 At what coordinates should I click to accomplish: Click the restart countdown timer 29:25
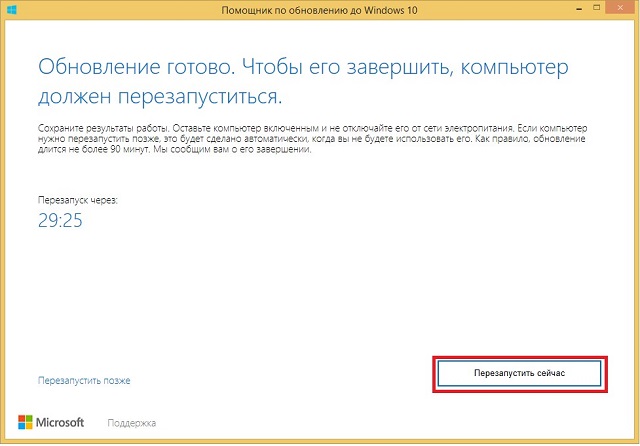click(60, 220)
